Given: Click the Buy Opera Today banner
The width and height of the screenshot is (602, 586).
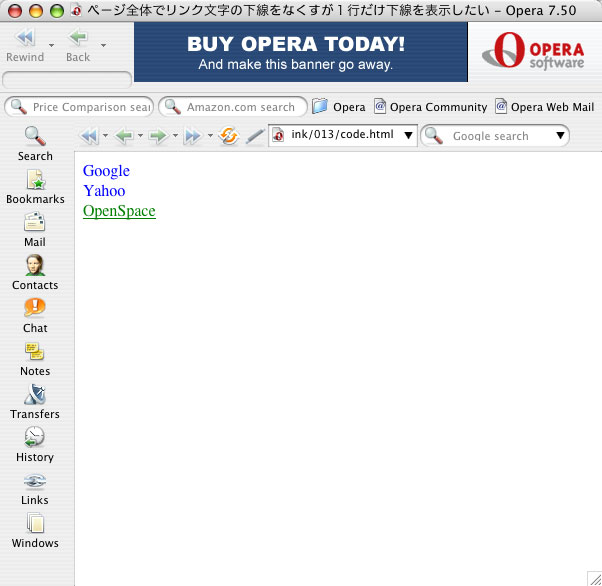Looking at the screenshot, I should (x=301, y=52).
